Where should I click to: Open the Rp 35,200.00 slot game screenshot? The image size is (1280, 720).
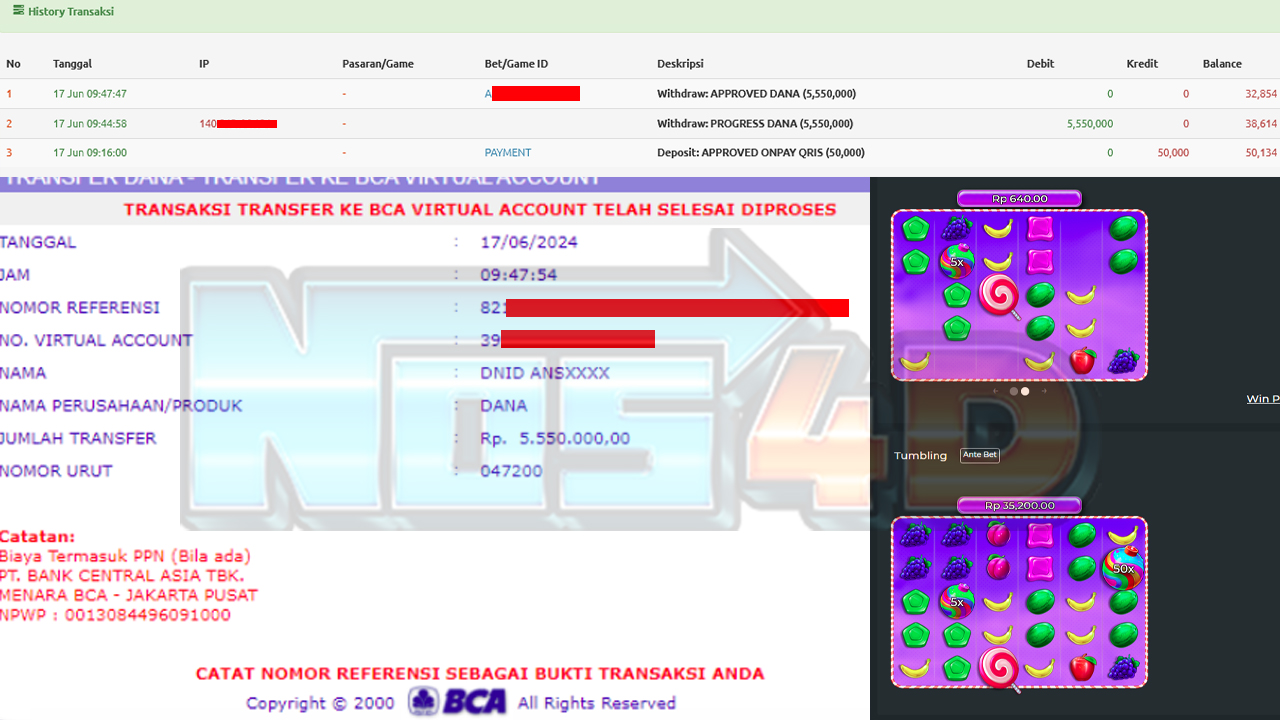click(x=1019, y=602)
